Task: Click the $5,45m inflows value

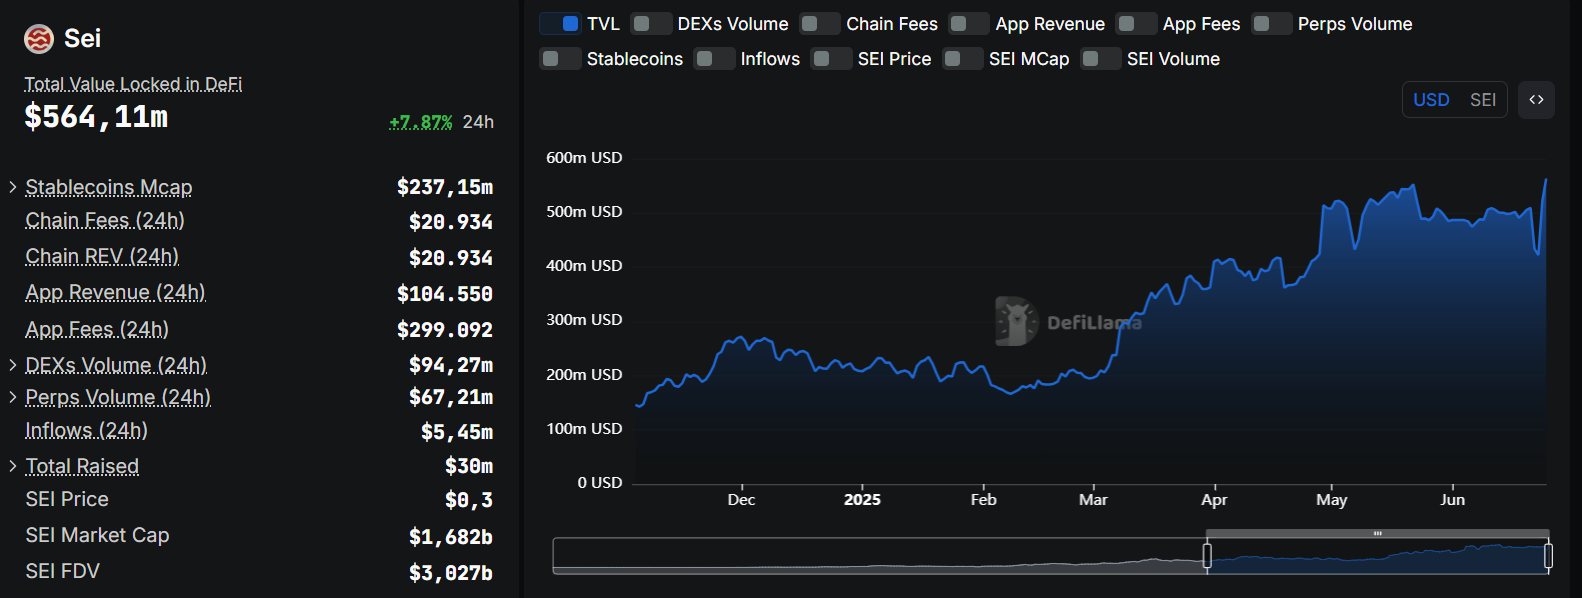Action: click(457, 432)
